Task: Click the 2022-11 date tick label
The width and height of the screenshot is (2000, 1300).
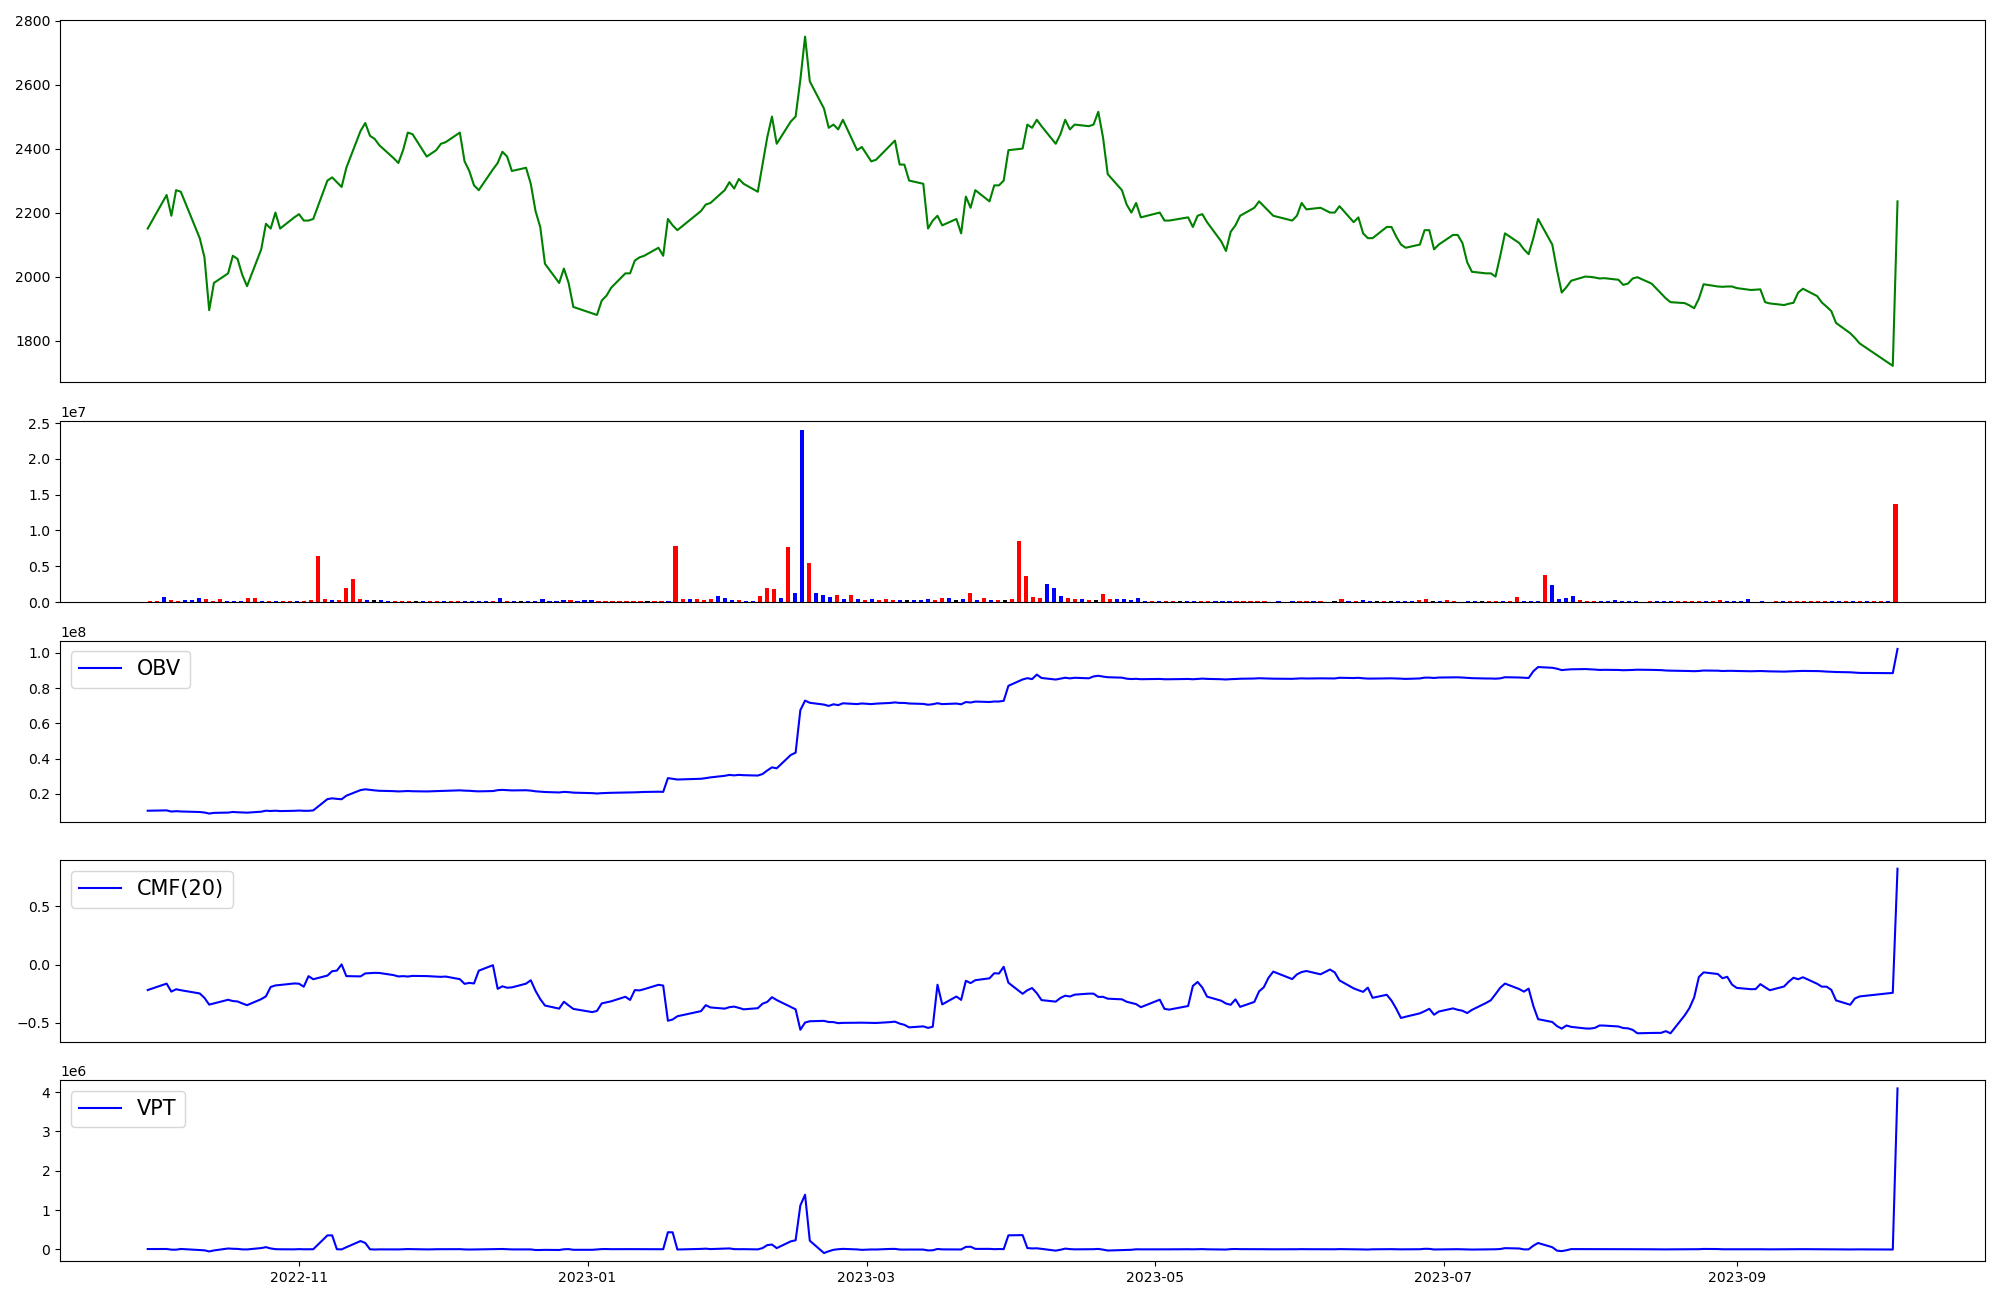Action: point(299,1277)
